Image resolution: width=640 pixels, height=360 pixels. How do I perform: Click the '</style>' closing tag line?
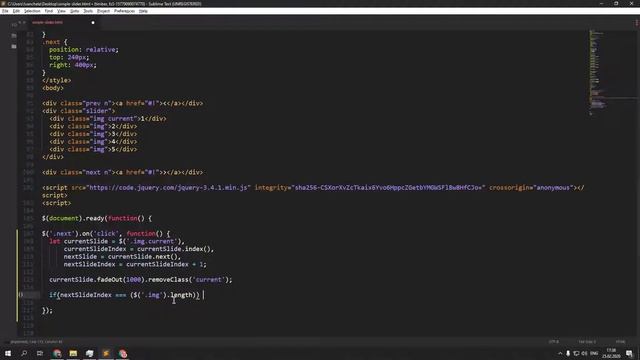(x=56, y=80)
